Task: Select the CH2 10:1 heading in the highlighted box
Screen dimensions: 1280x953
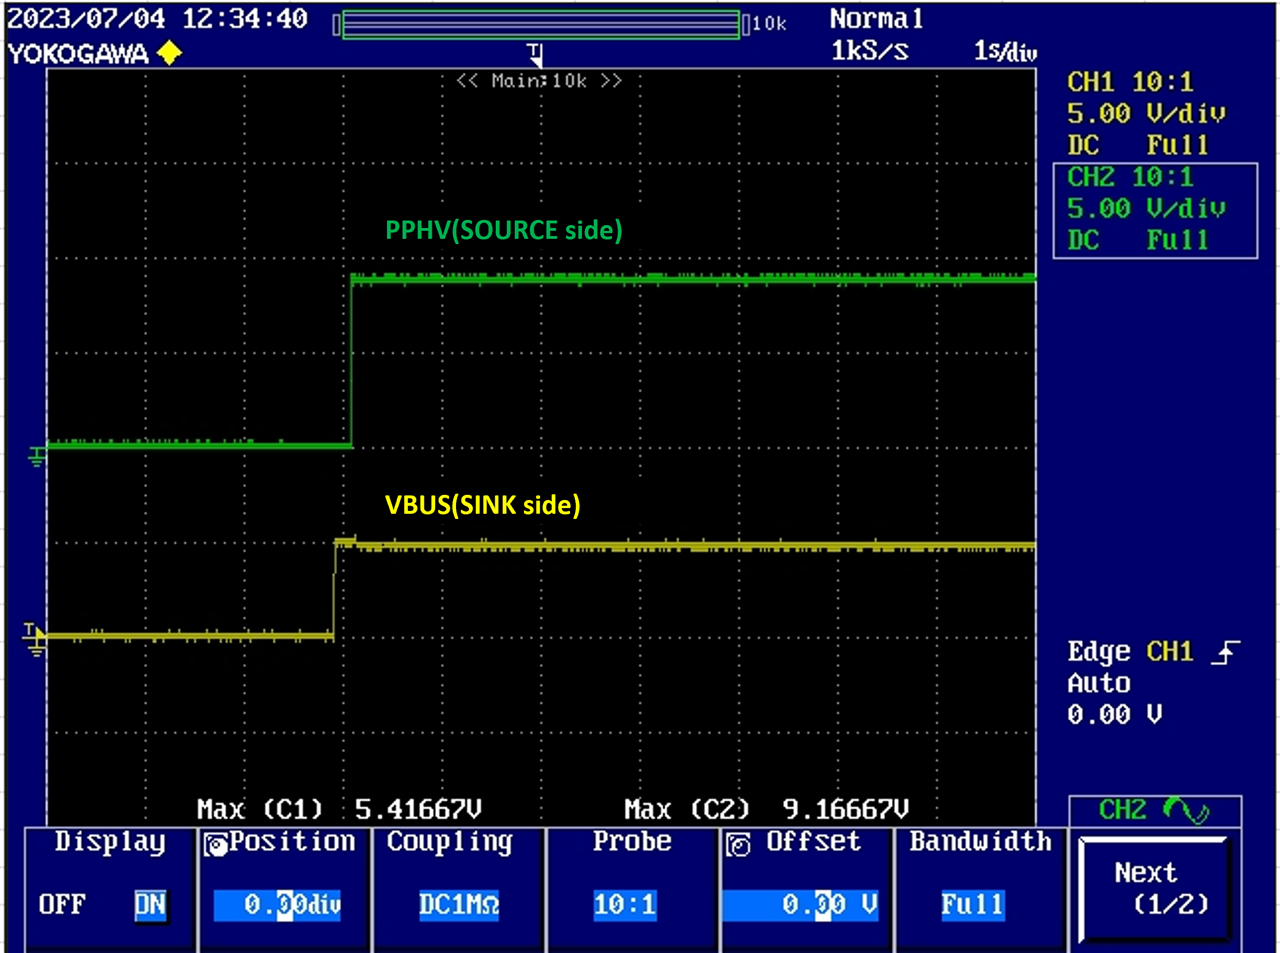Action: (1131, 177)
